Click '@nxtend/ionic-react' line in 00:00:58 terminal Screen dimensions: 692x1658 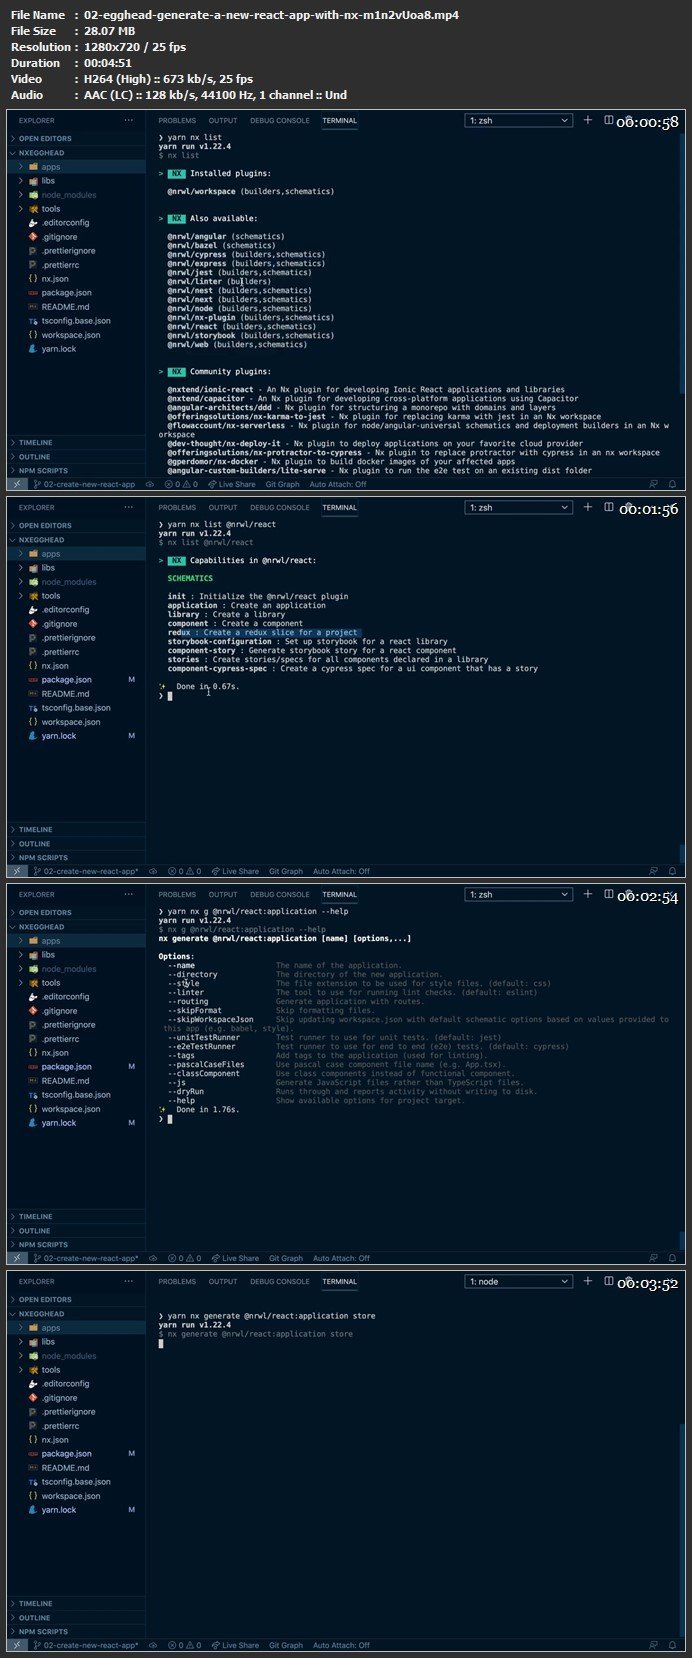[x=366, y=389]
